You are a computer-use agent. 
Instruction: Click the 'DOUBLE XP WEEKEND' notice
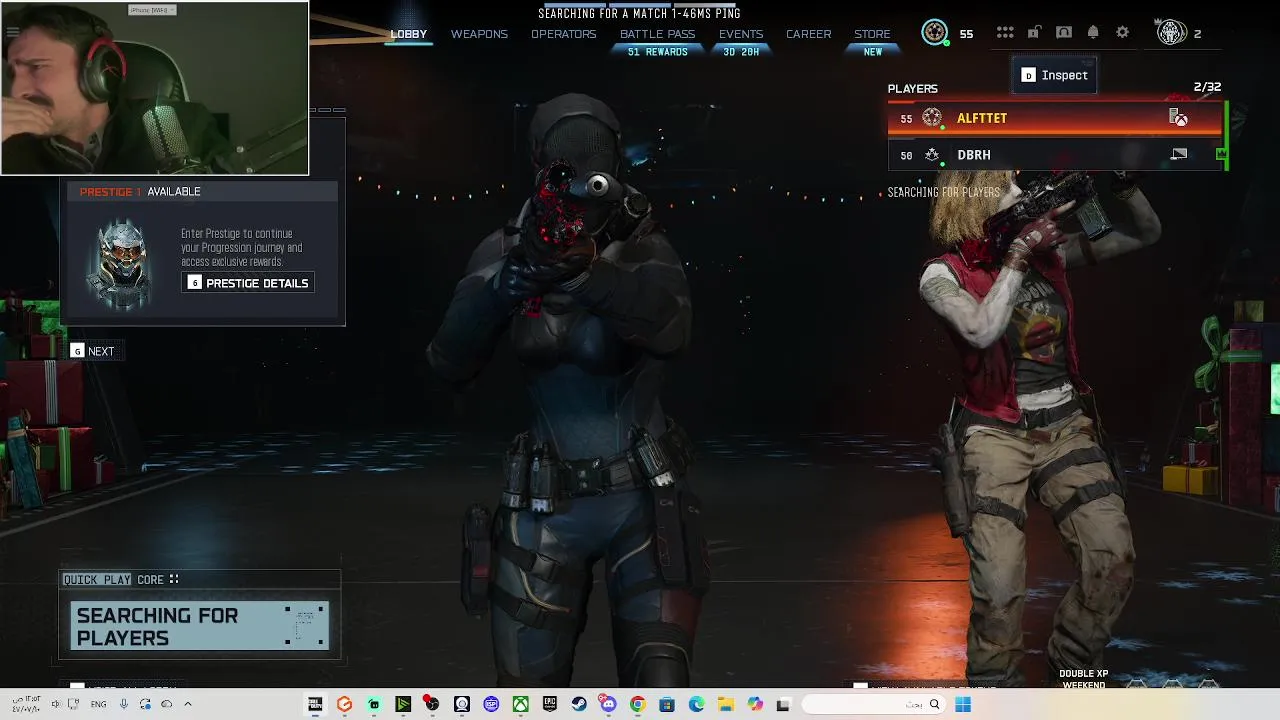coord(1083,679)
